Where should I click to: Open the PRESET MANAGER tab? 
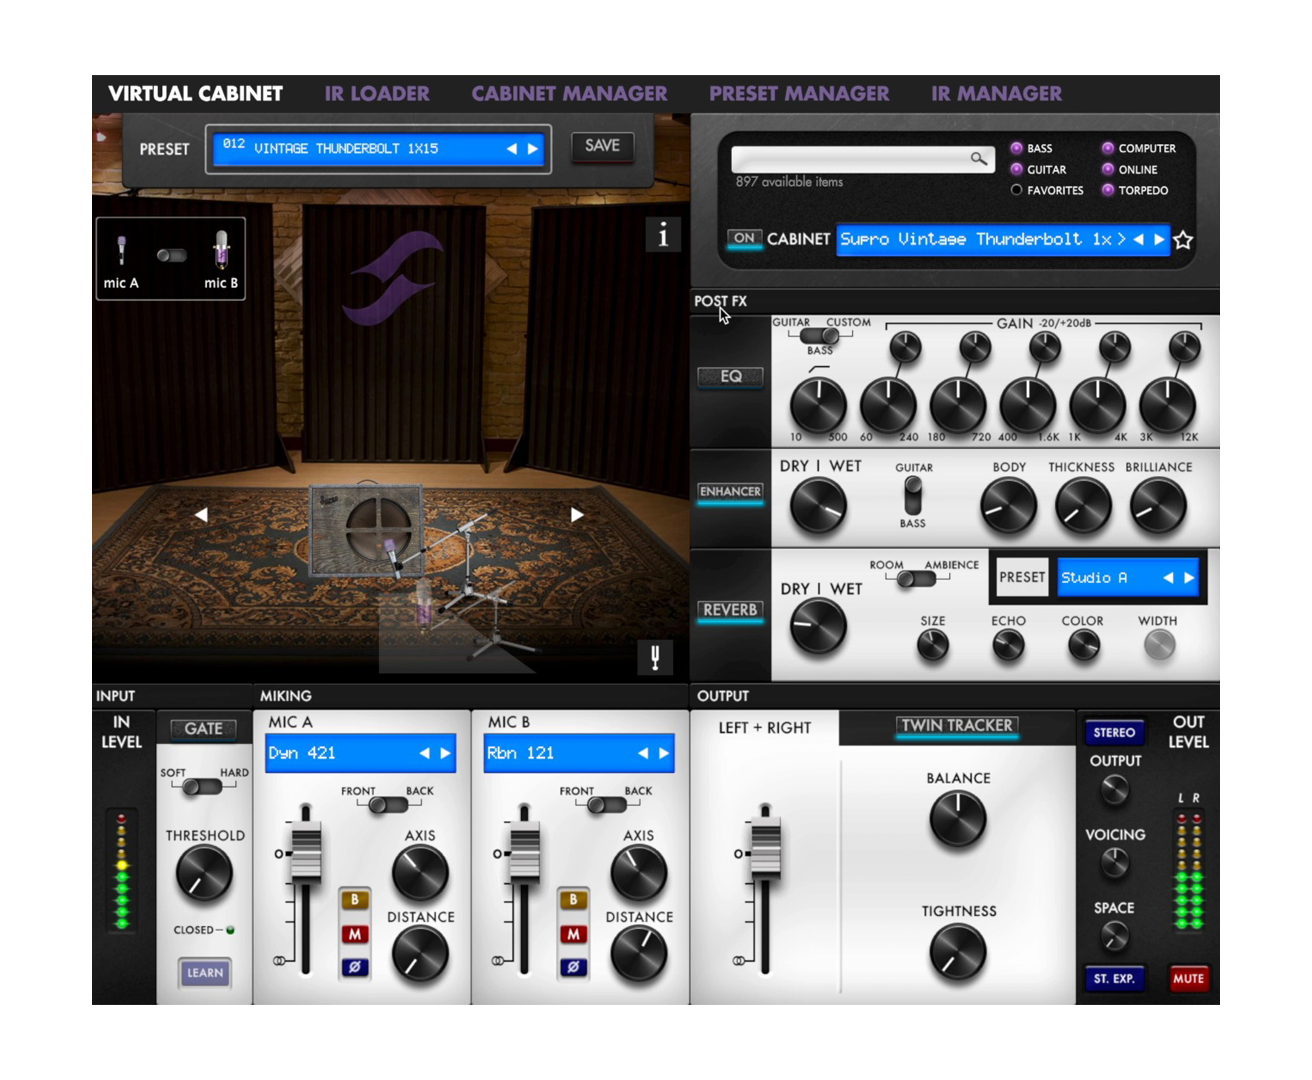[x=799, y=93]
